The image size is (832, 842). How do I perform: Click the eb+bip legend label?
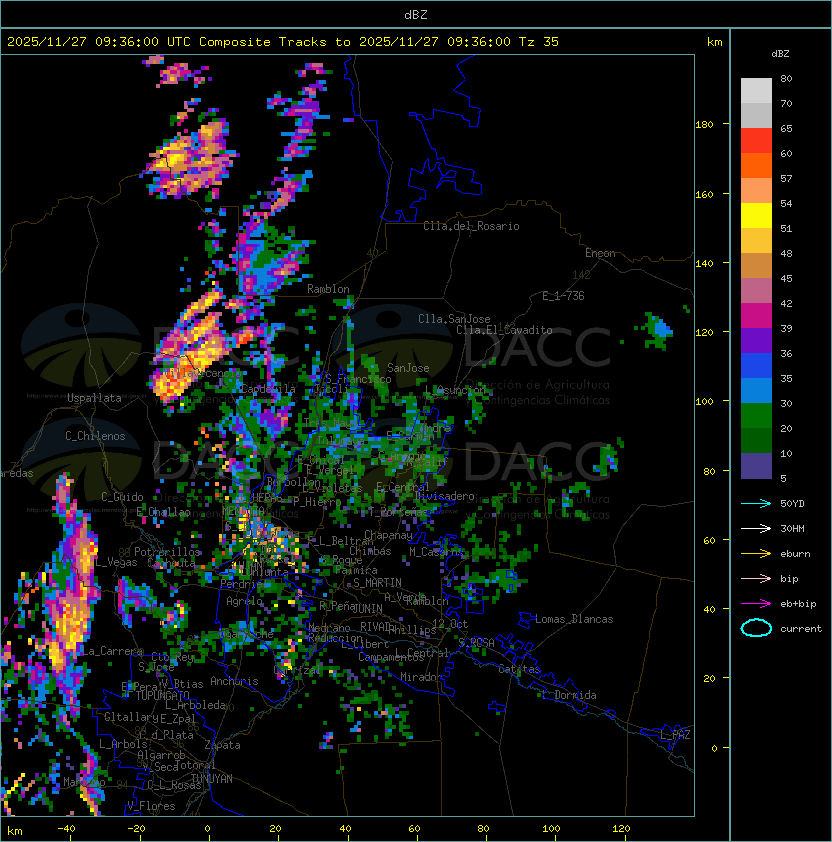click(x=798, y=604)
